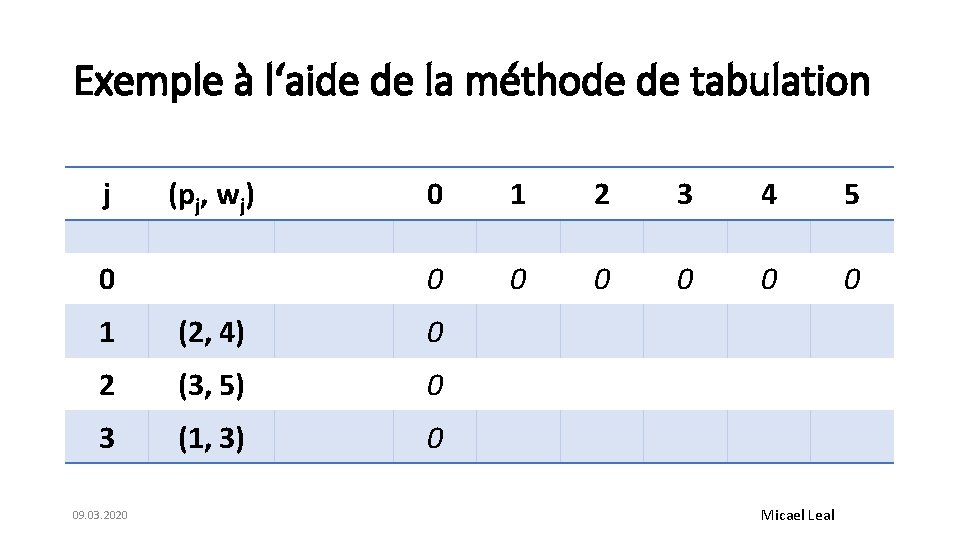Click the (pj, wj) column header
The width and height of the screenshot is (960, 540).
(x=211, y=197)
